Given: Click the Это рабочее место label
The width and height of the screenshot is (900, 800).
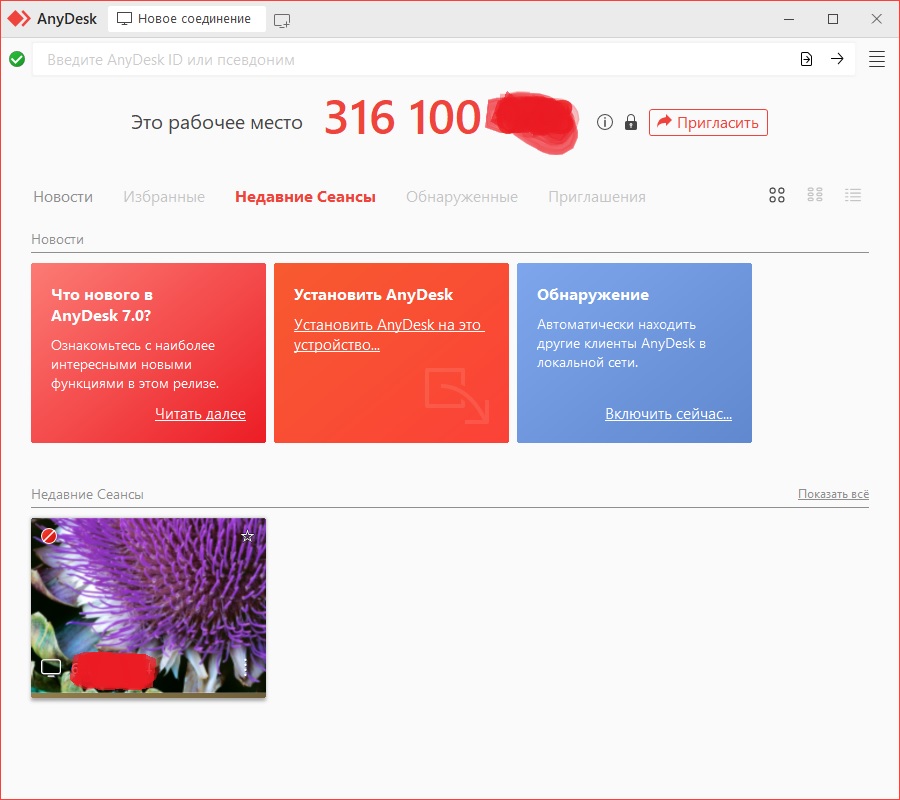Looking at the screenshot, I should click(216, 122).
